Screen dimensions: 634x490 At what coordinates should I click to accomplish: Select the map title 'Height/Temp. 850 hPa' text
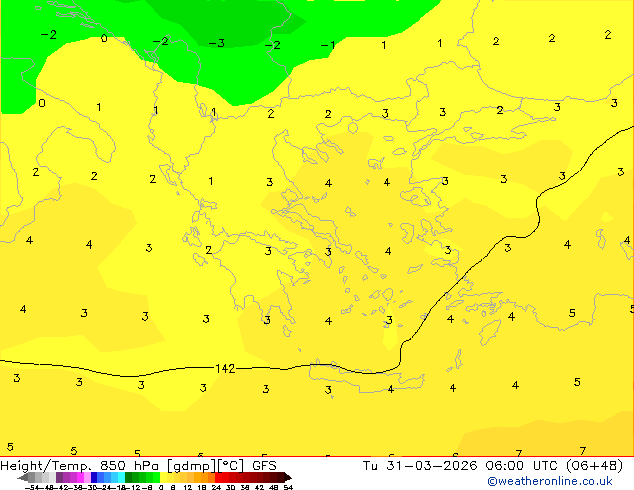[x=79, y=466]
